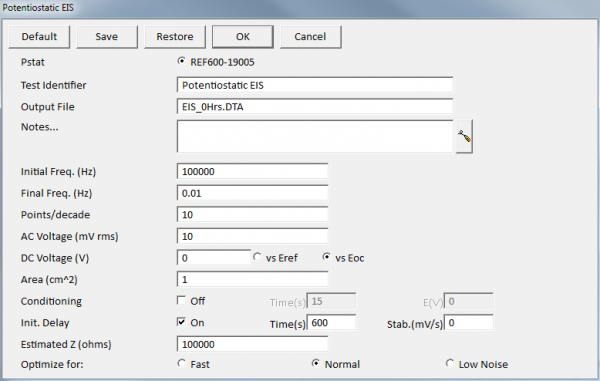Edit the Test Identifier field
Viewport: 600px width, 381px height.
pyautogui.click(x=315, y=85)
